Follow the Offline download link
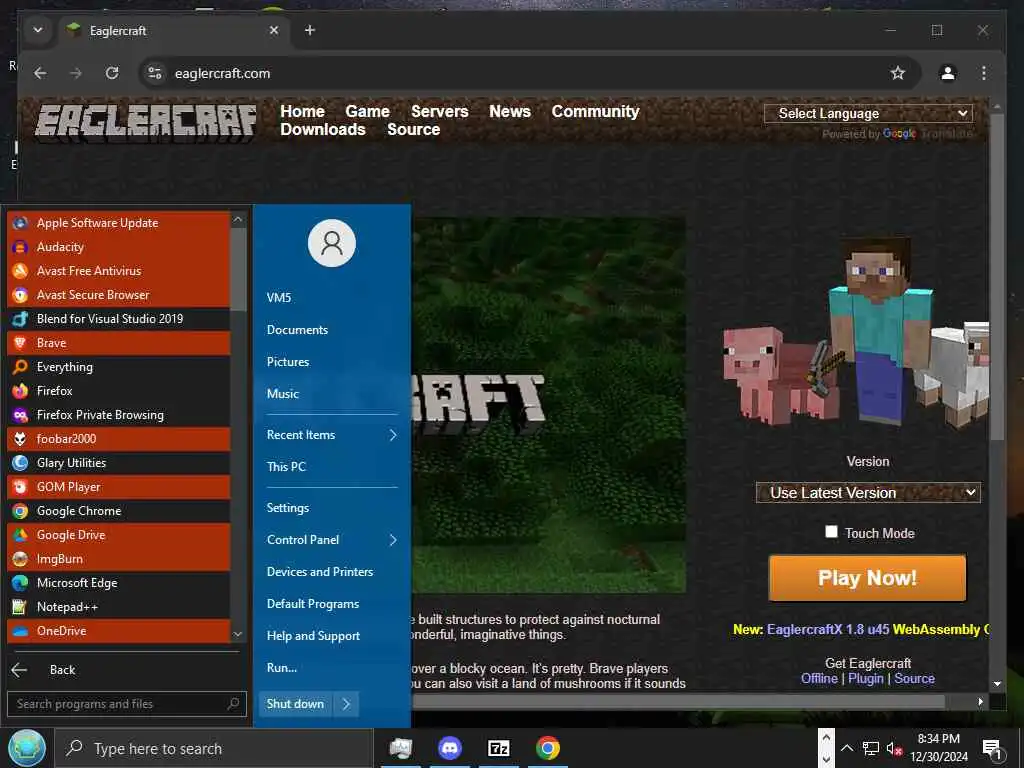This screenshot has width=1024, height=768. (x=819, y=679)
